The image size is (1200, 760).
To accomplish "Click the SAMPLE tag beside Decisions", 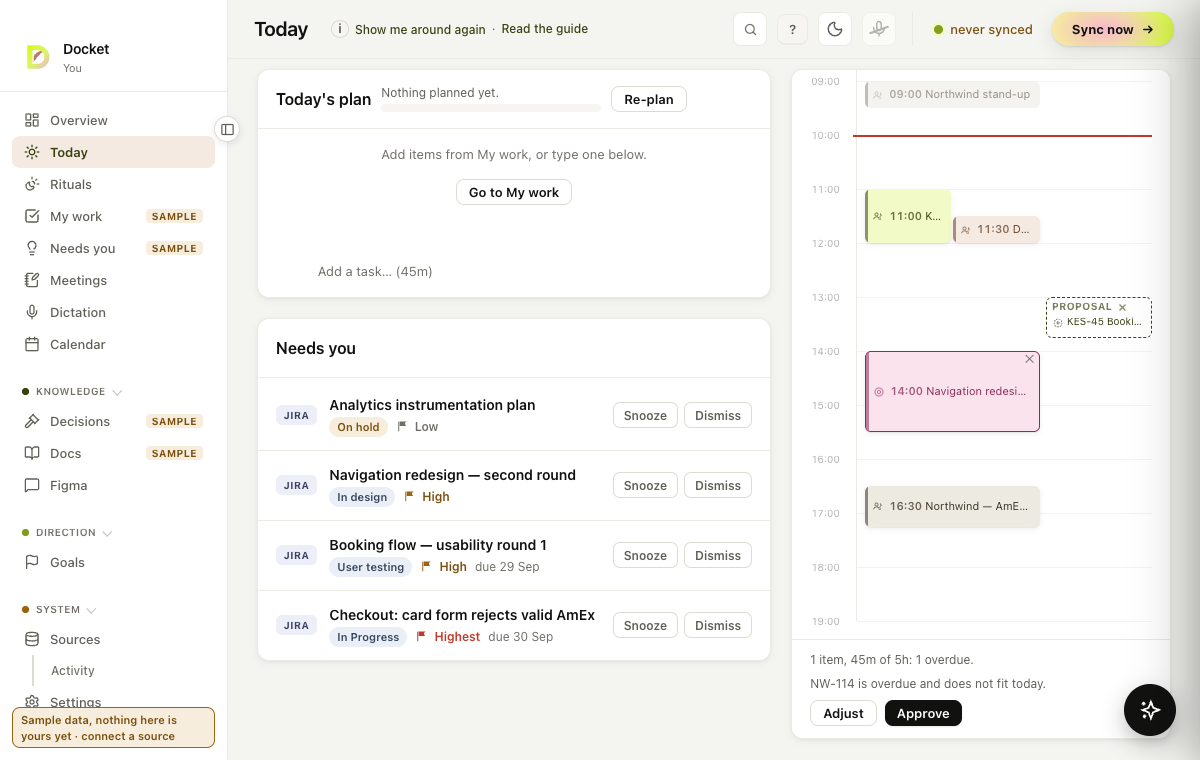I will (x=174, y=421).
